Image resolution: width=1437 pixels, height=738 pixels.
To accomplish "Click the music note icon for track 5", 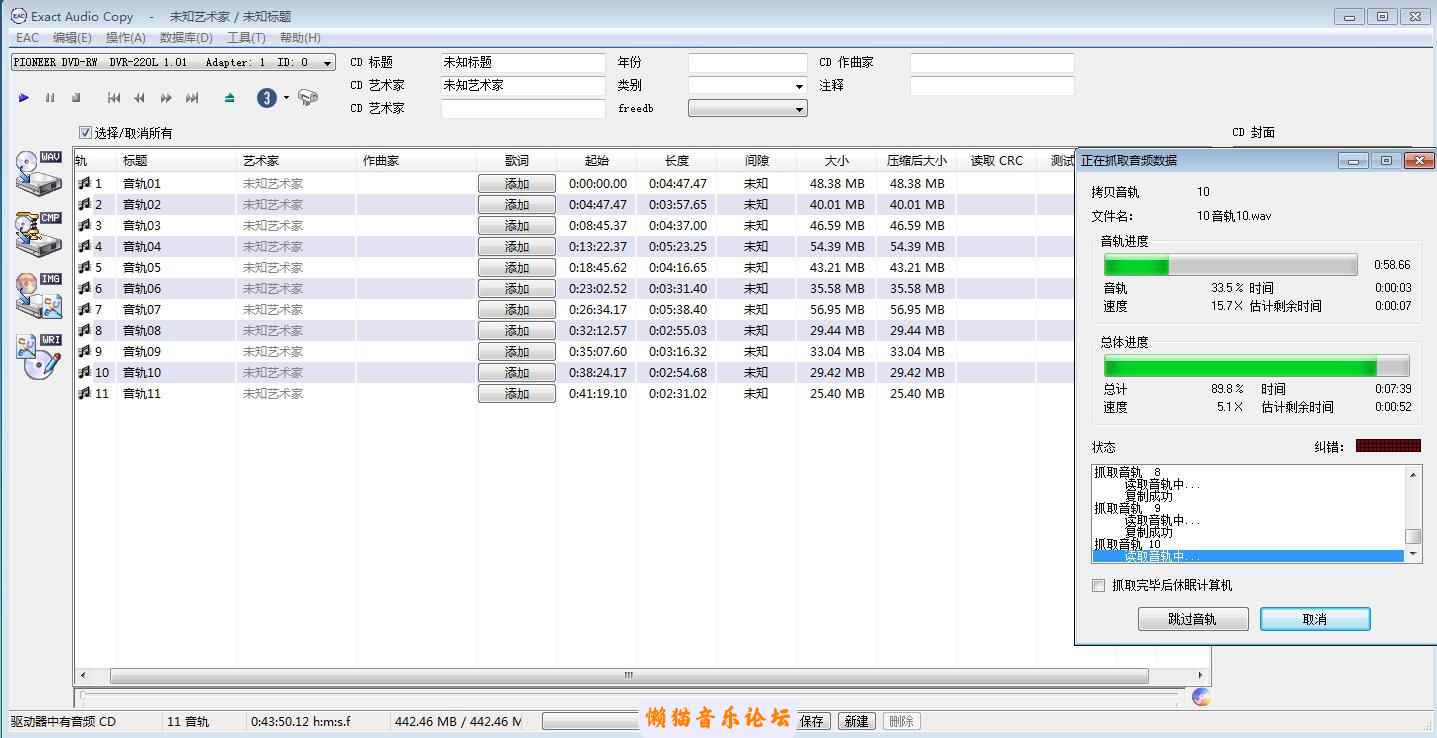I will click(x=85, y=267).
